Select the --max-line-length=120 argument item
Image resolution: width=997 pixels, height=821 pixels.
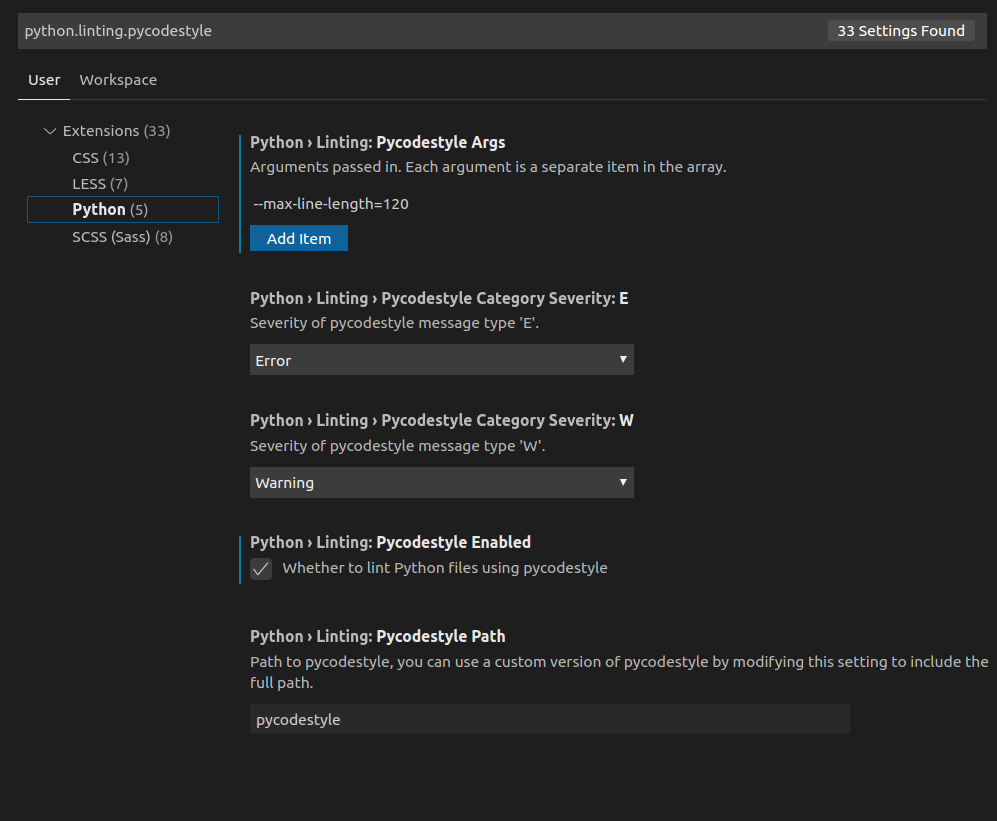click(331, 204)
